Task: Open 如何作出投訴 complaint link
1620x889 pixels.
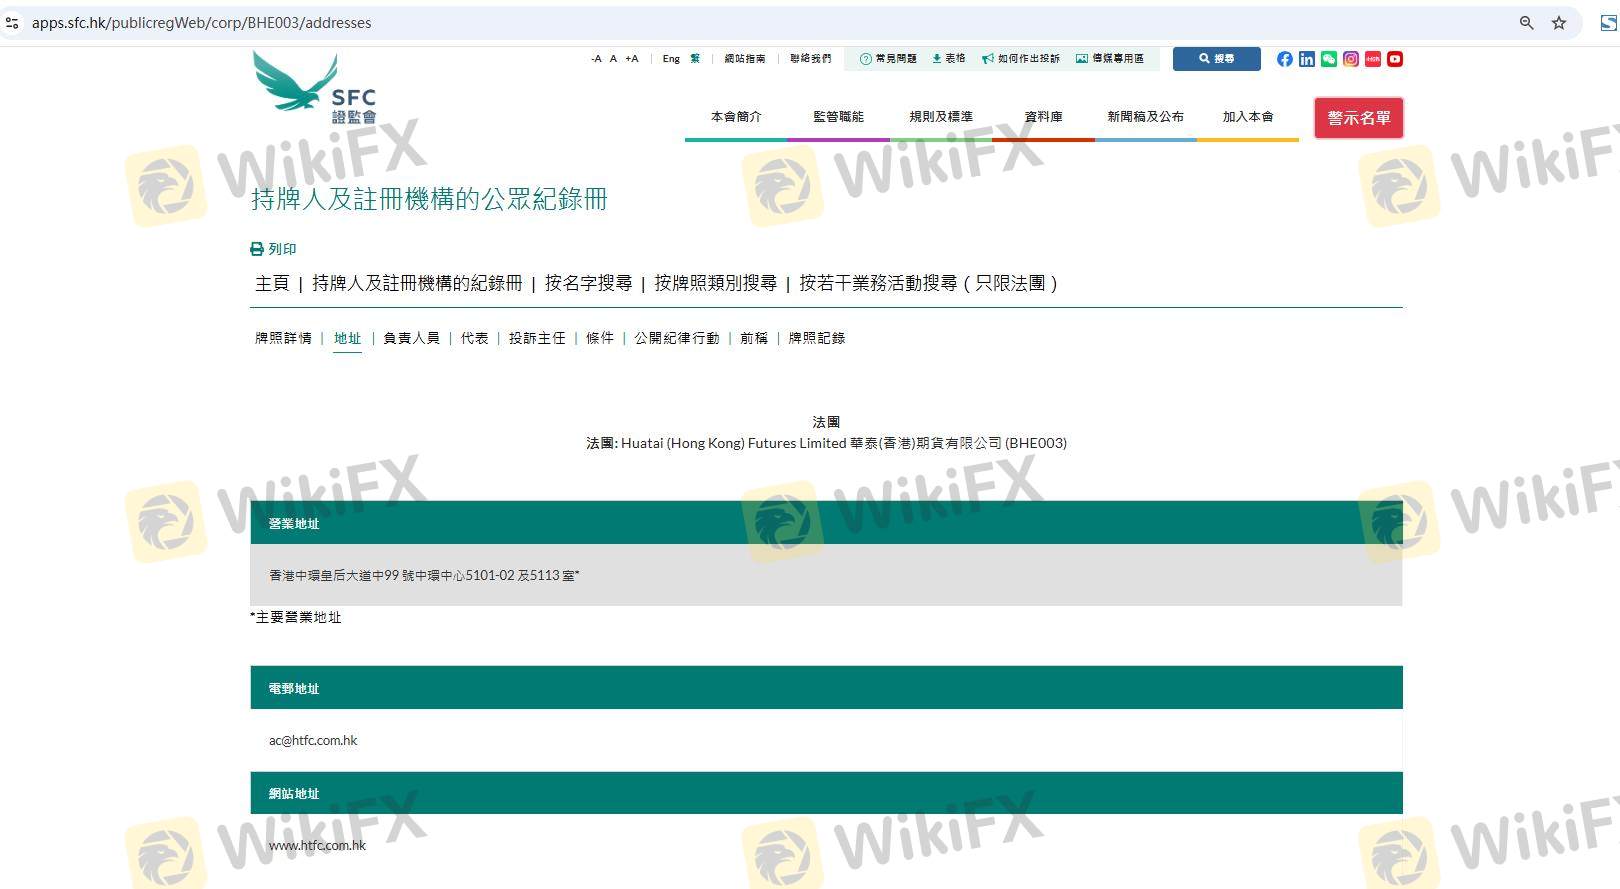Action: (x=1021, y=59)
